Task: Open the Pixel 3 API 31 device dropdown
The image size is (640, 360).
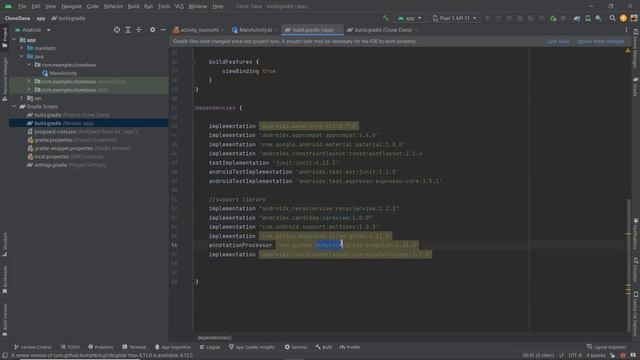Action: (x=454, y=18)
